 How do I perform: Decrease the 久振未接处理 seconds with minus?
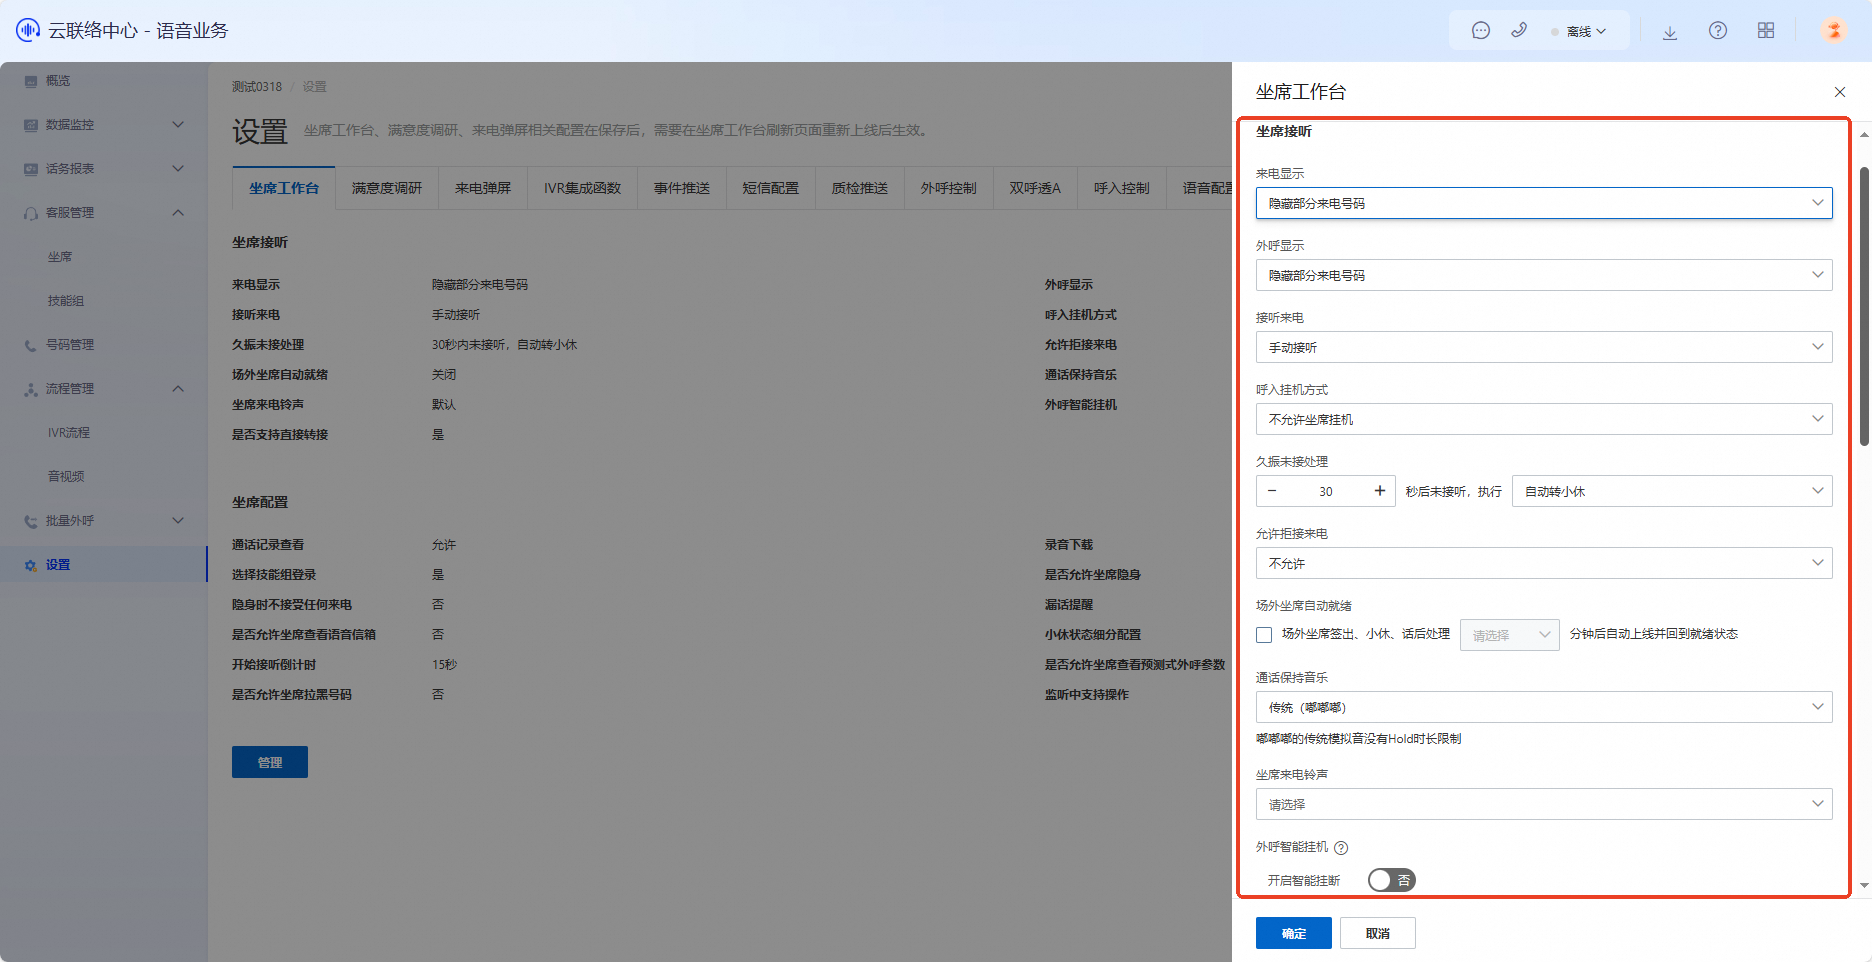coord(1272,491)
